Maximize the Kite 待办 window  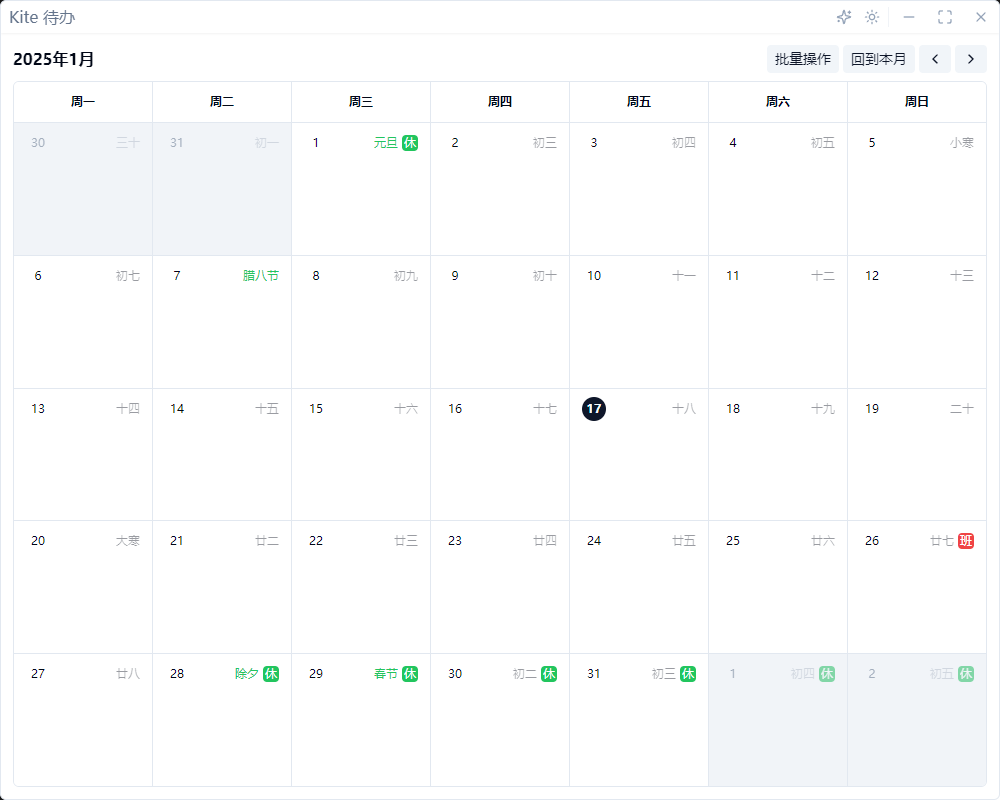[x=945, y=17]
